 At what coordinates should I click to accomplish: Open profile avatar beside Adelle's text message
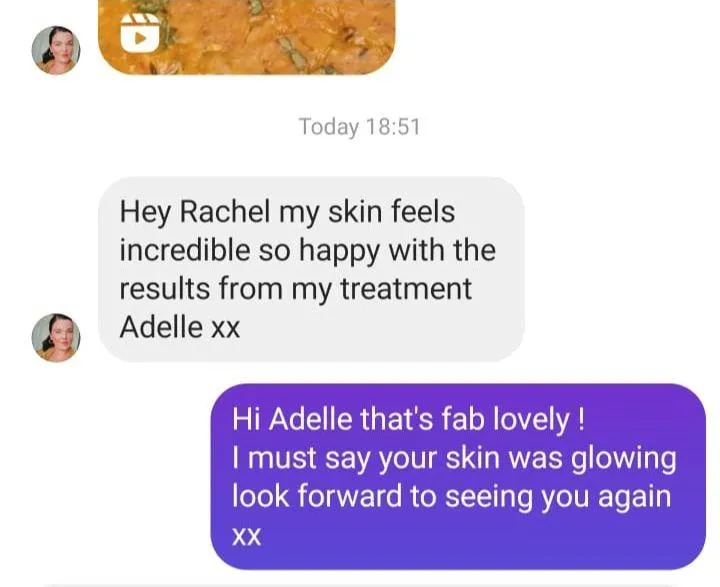point(56,338)
